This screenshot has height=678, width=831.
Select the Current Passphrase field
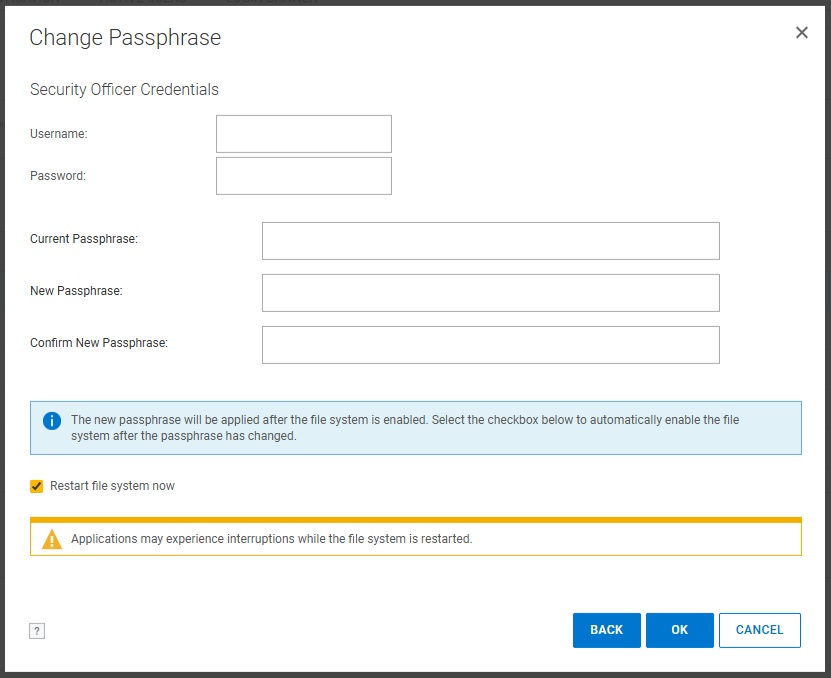(490, 240)
